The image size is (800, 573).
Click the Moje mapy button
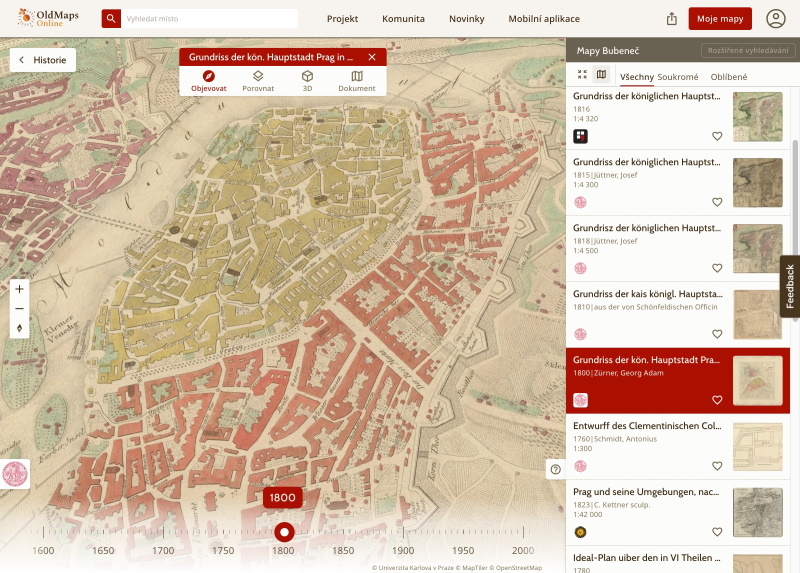point(720,19)
